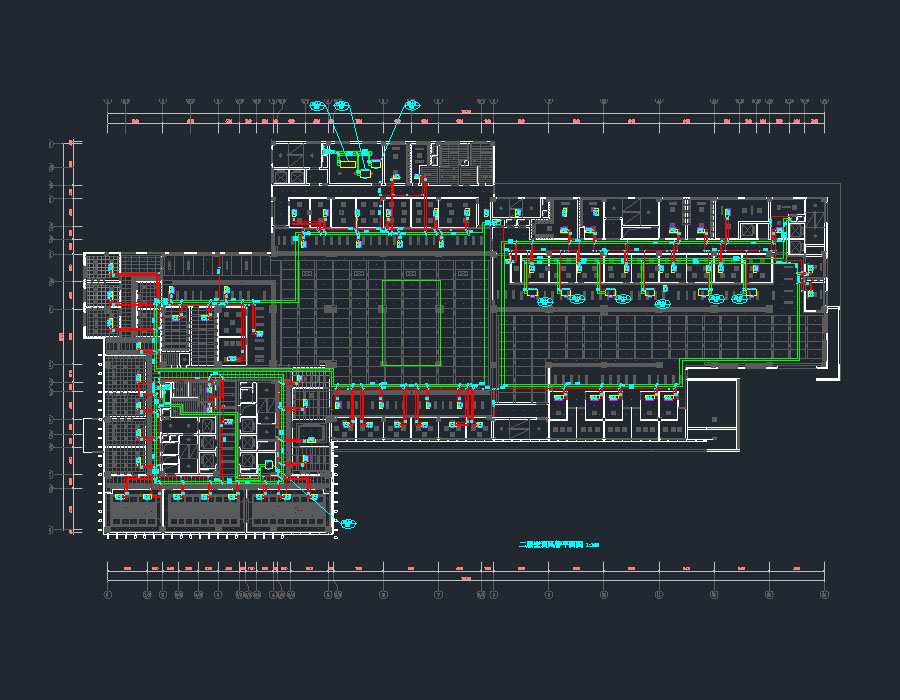
Task: Select the overall dimension text on the bottom dimension line
Action: (465, 579)
